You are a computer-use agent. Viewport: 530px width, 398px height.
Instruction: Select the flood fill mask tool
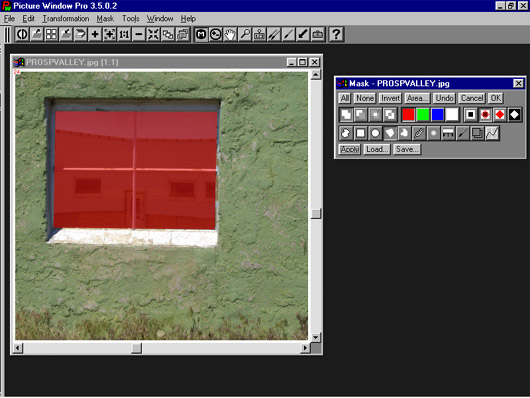pos(404,133)
